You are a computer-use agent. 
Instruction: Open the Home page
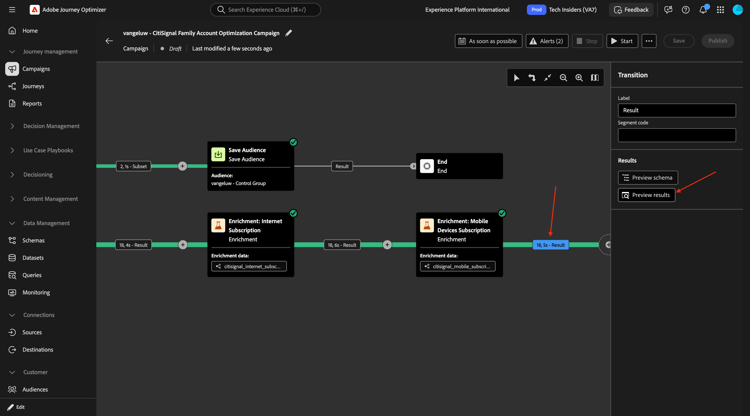pos(30,31)
